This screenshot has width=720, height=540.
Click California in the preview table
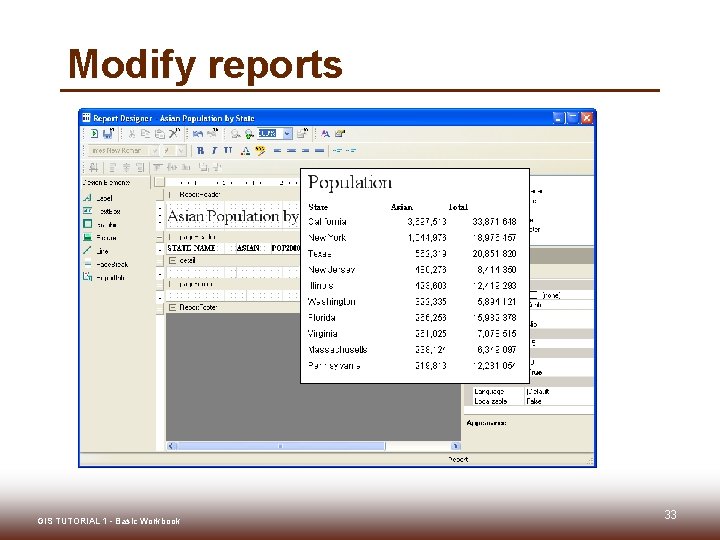point(327,222)
